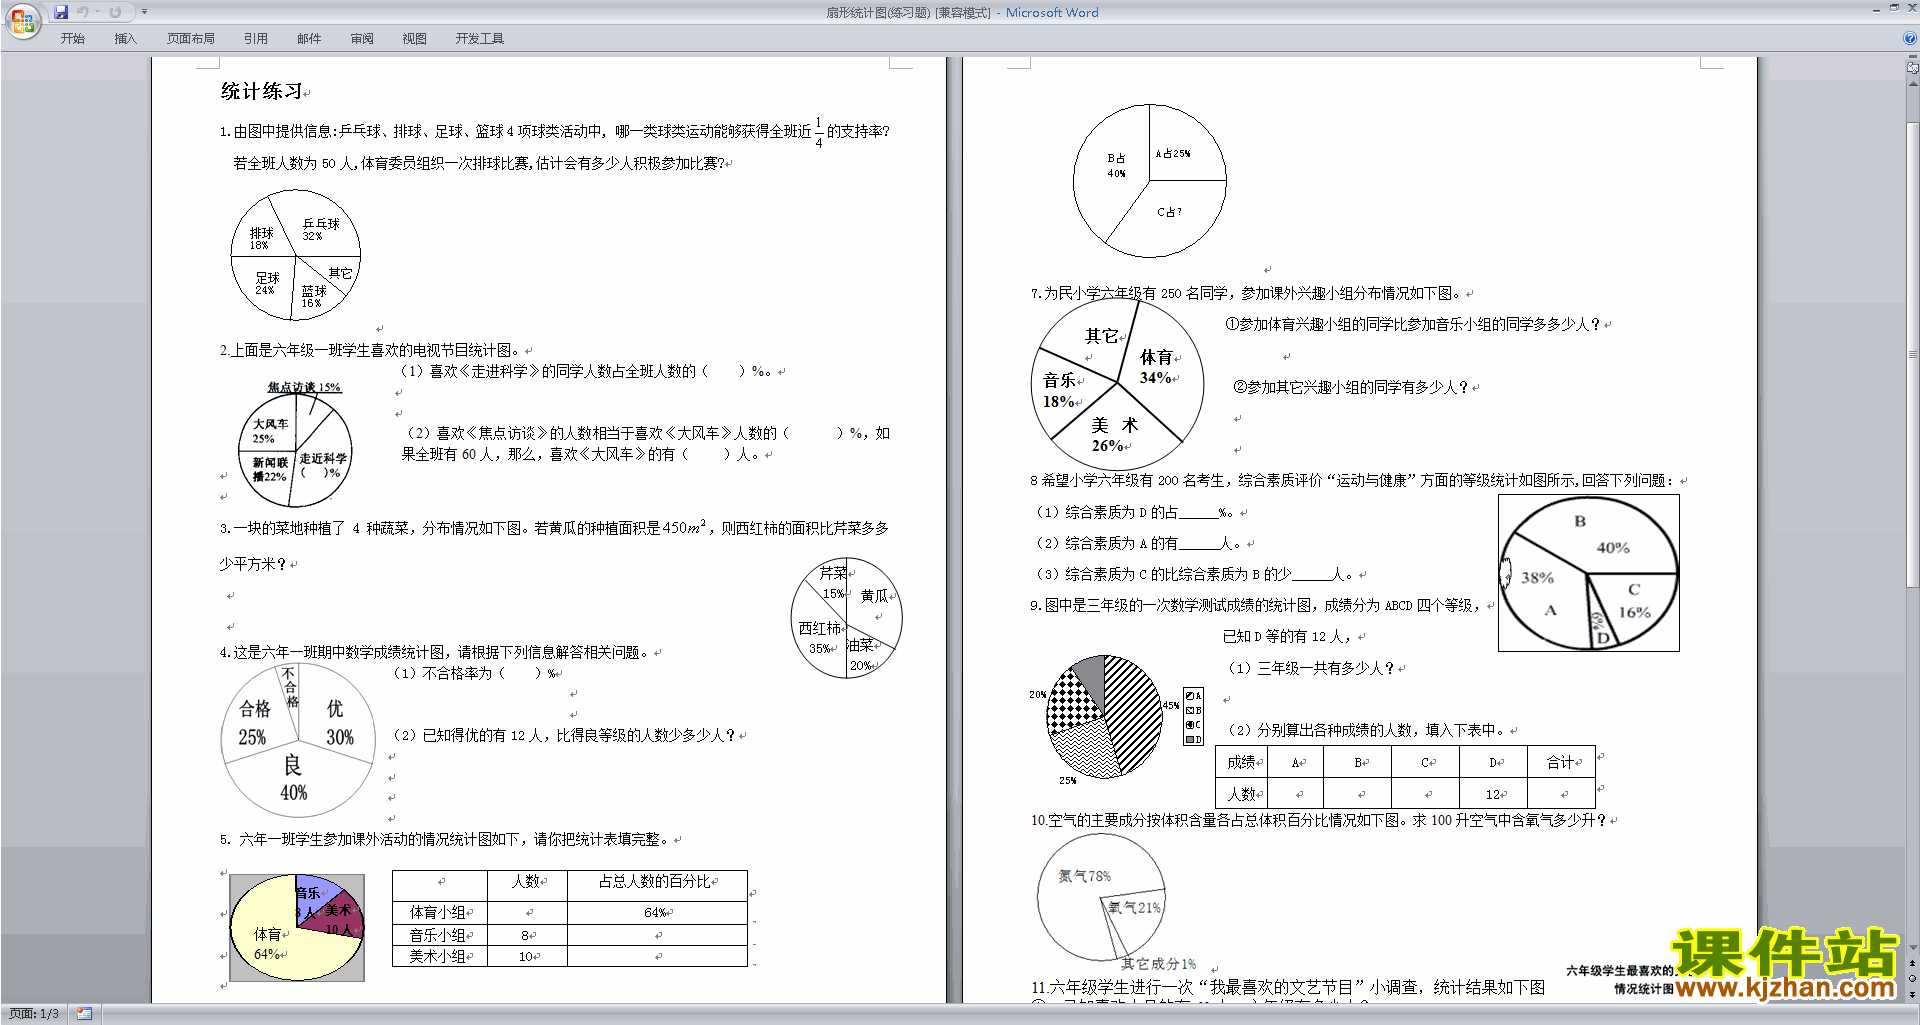Click the heading 统计练习
The height and width of the screenshot is (1025, 1920).
(x=261, y=91)
